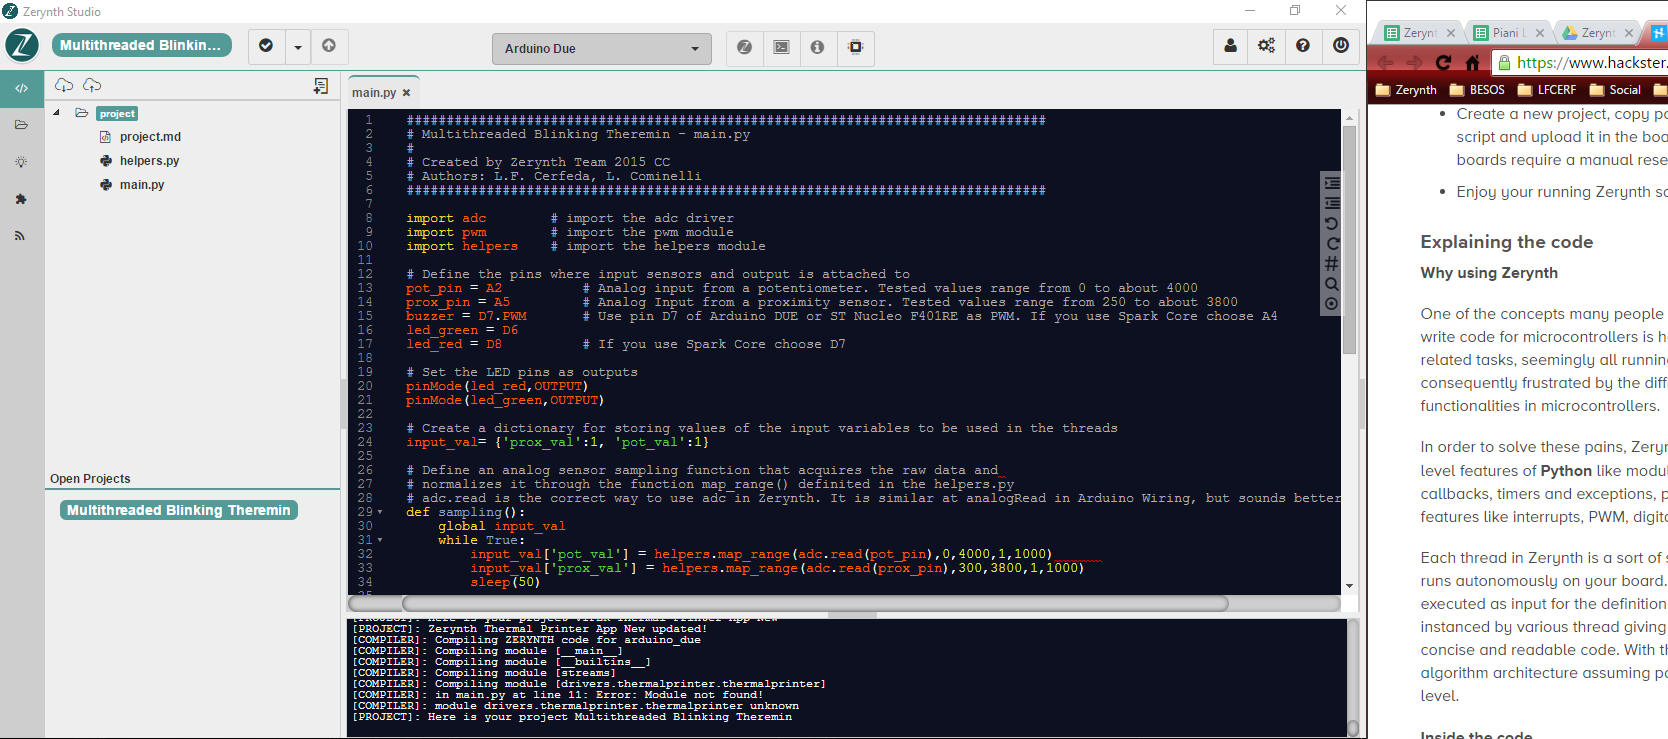
Task: Click the undo icon in editor toolbar
Action: point(1331,224)
